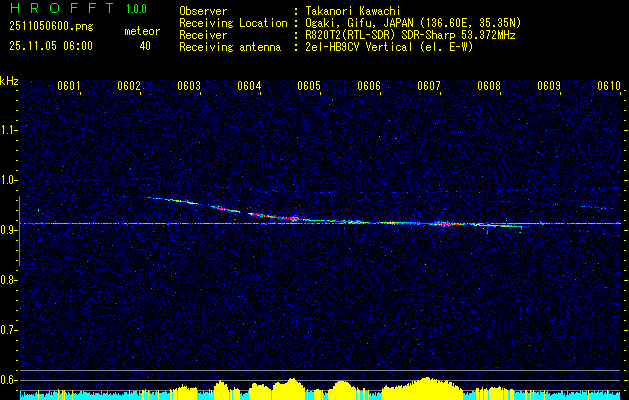Screen dimensions: 629x400
Task: Click the 25.11.05 06:00 date stamp
Action: click(x=50, y=45)
